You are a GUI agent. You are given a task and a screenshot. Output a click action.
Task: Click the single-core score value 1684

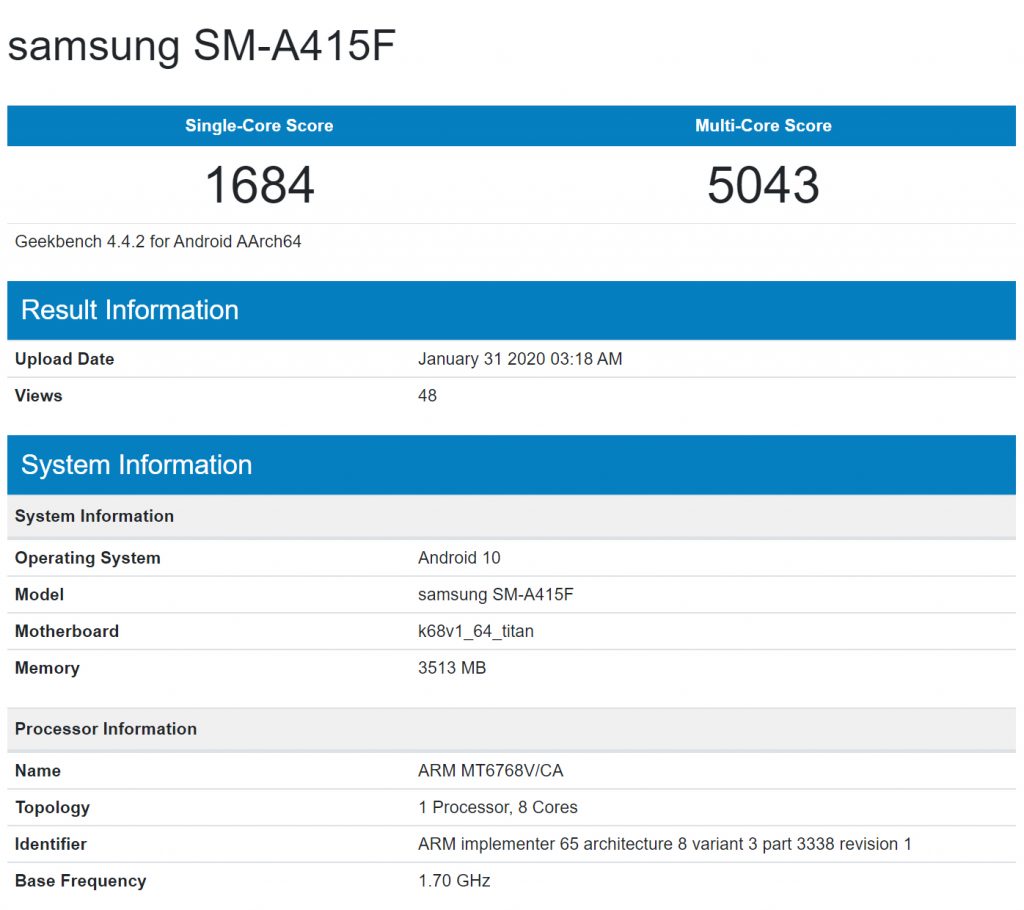(259, 185)
